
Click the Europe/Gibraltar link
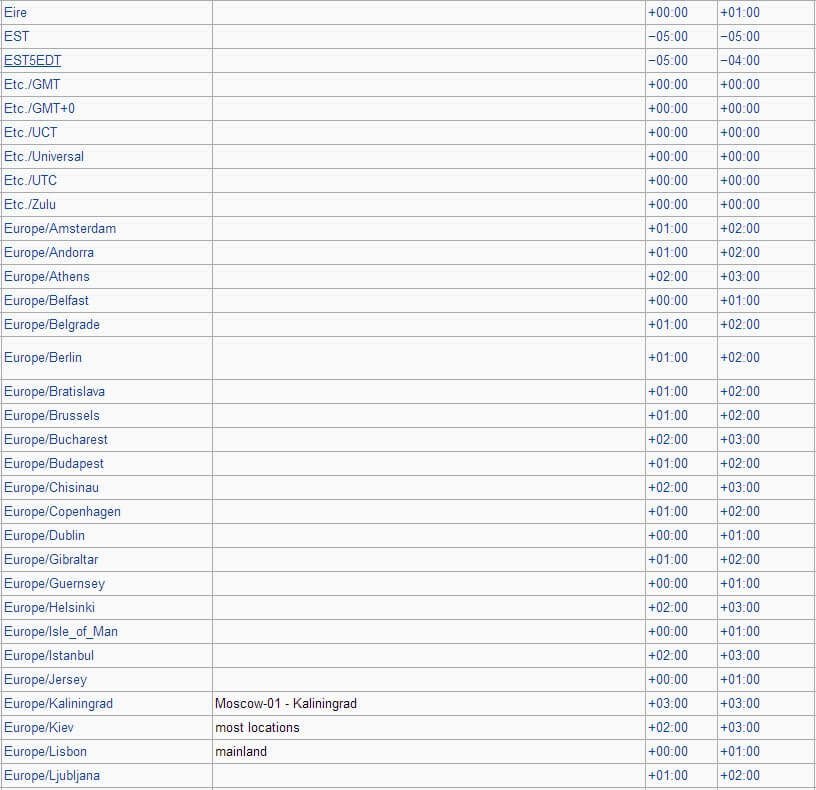(x=51, y=559)
